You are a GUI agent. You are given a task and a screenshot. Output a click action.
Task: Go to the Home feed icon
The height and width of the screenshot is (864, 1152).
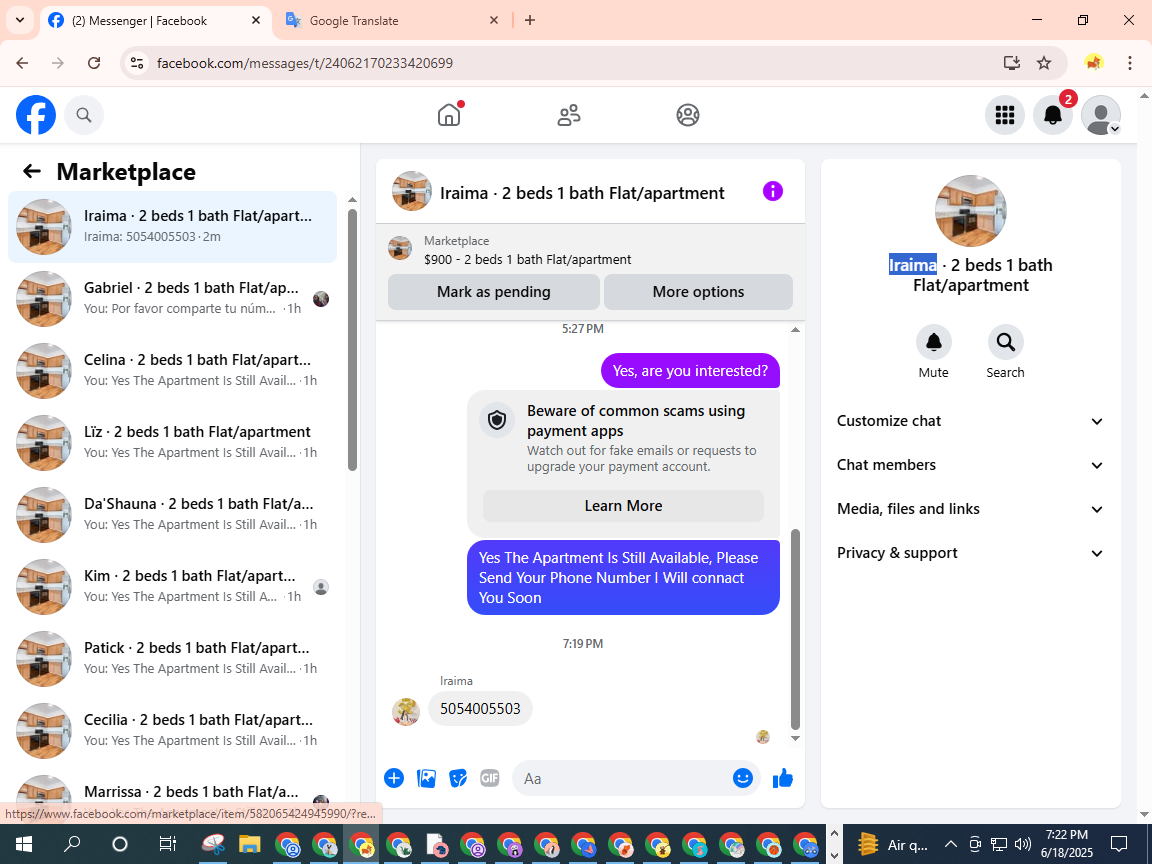pos(449,115)
